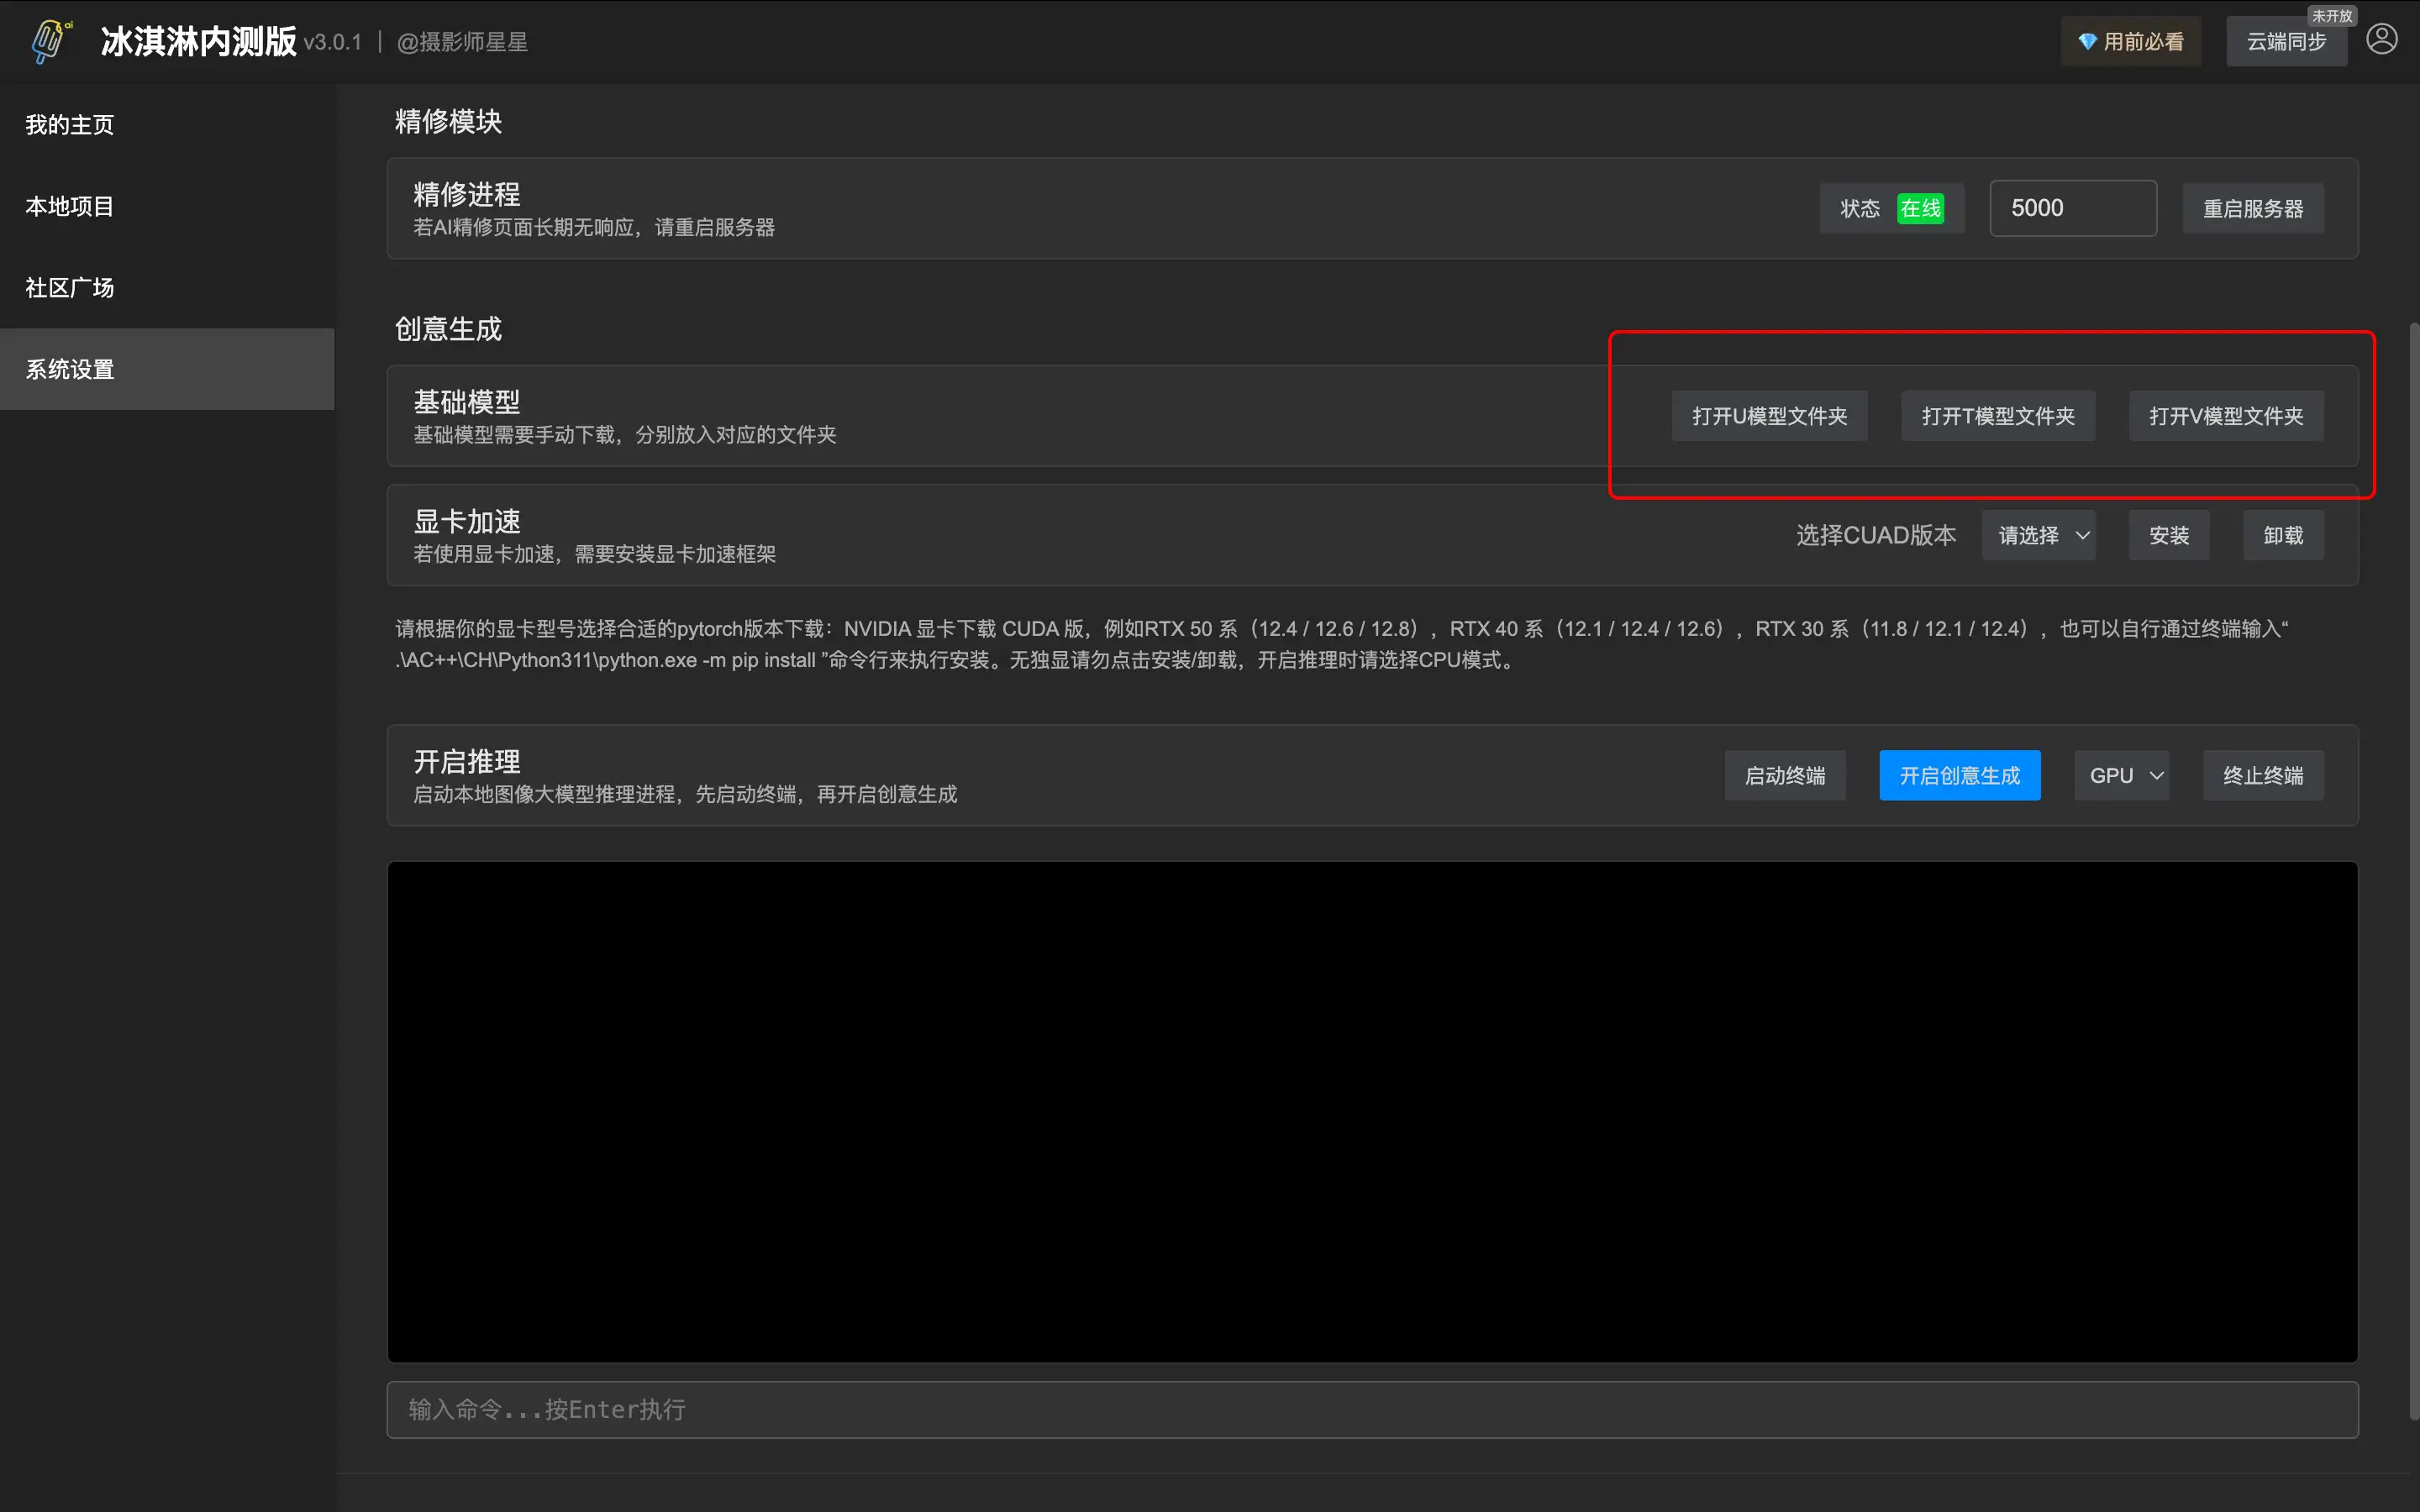Open U model folder (打开U模型文件夹)
The height and width of the screenshot is (1512, 2420).
click(1769, 416)
